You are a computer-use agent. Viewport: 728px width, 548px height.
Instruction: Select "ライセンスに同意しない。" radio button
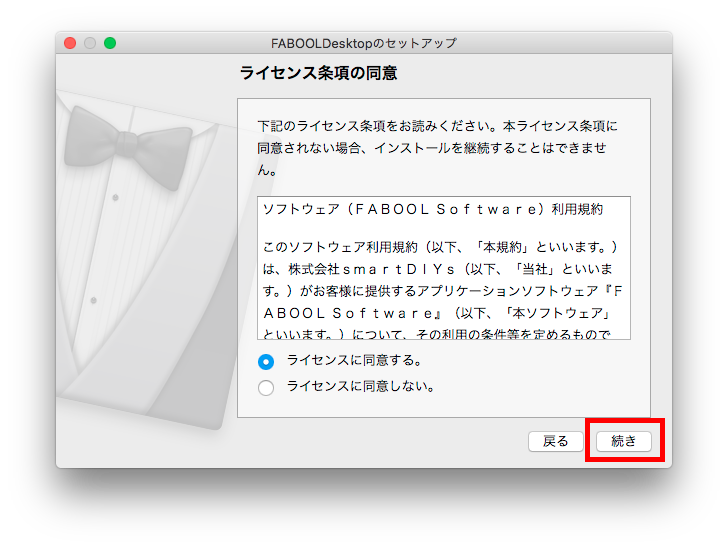coord(266,387)
